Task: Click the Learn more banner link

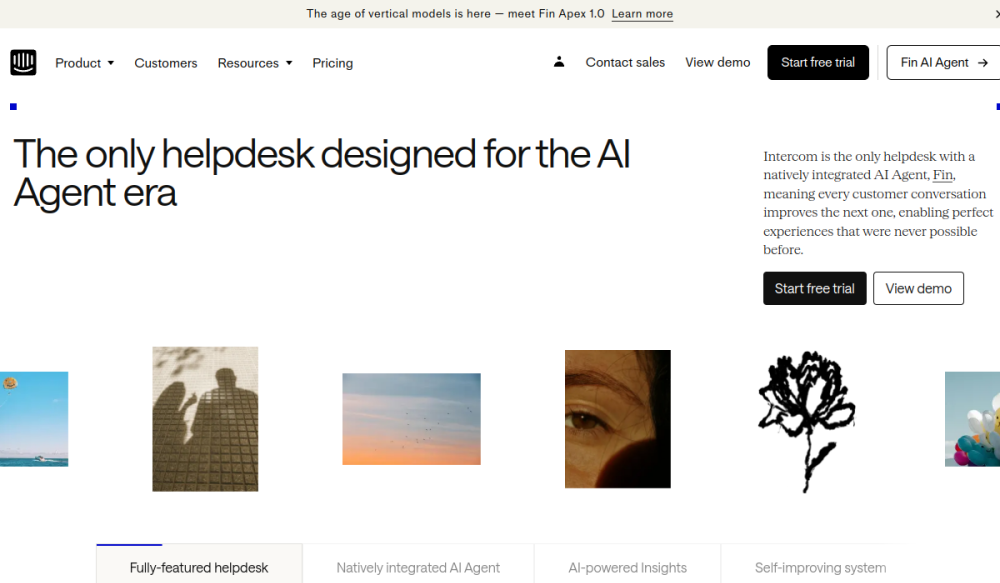Action: (x=642, y=14)
